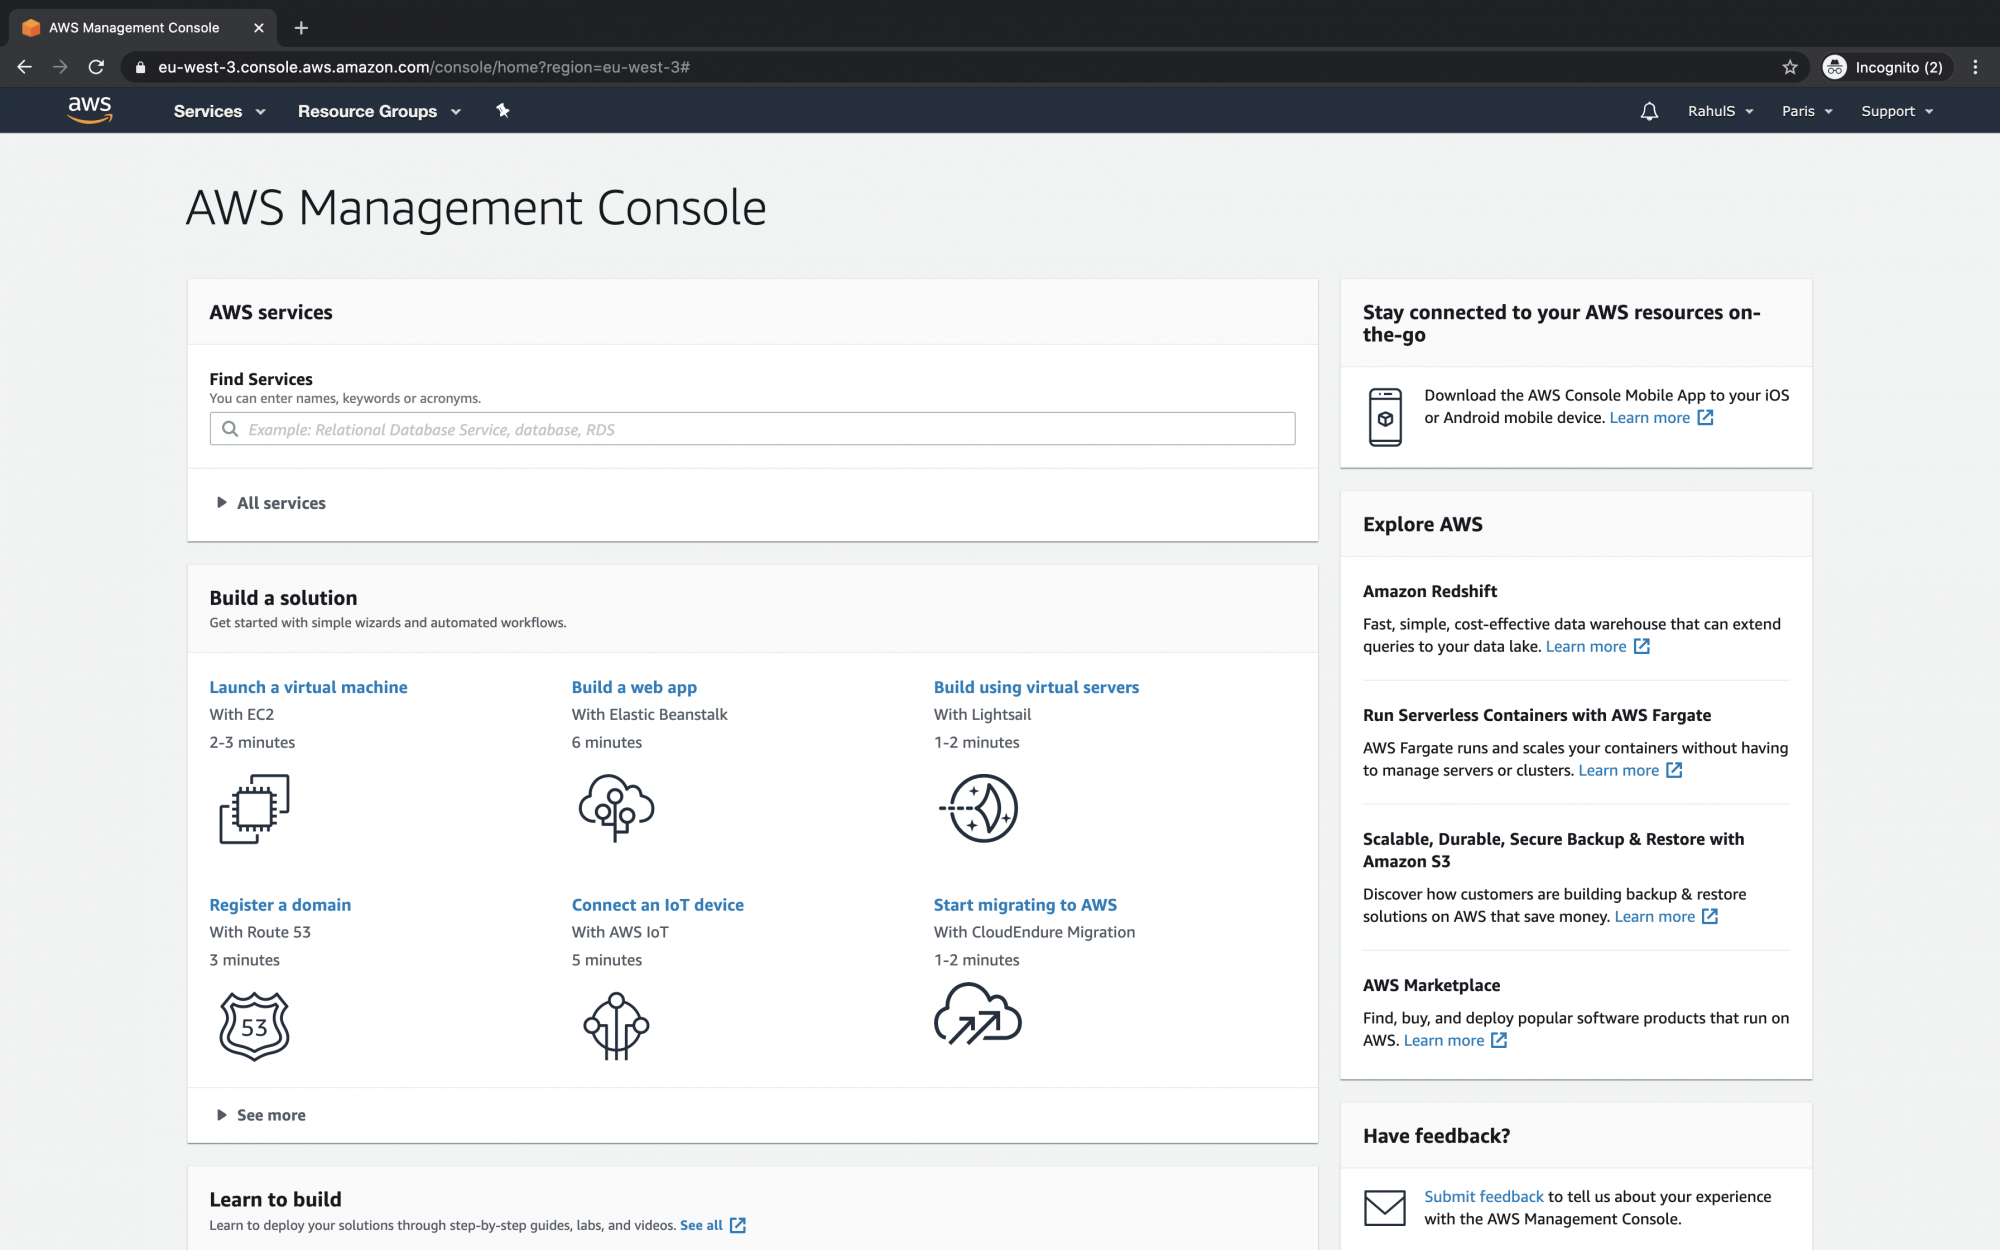Click the Lightsail virtual servers icon
Screen dimensions: 2000x1250
tap(978, 805)
